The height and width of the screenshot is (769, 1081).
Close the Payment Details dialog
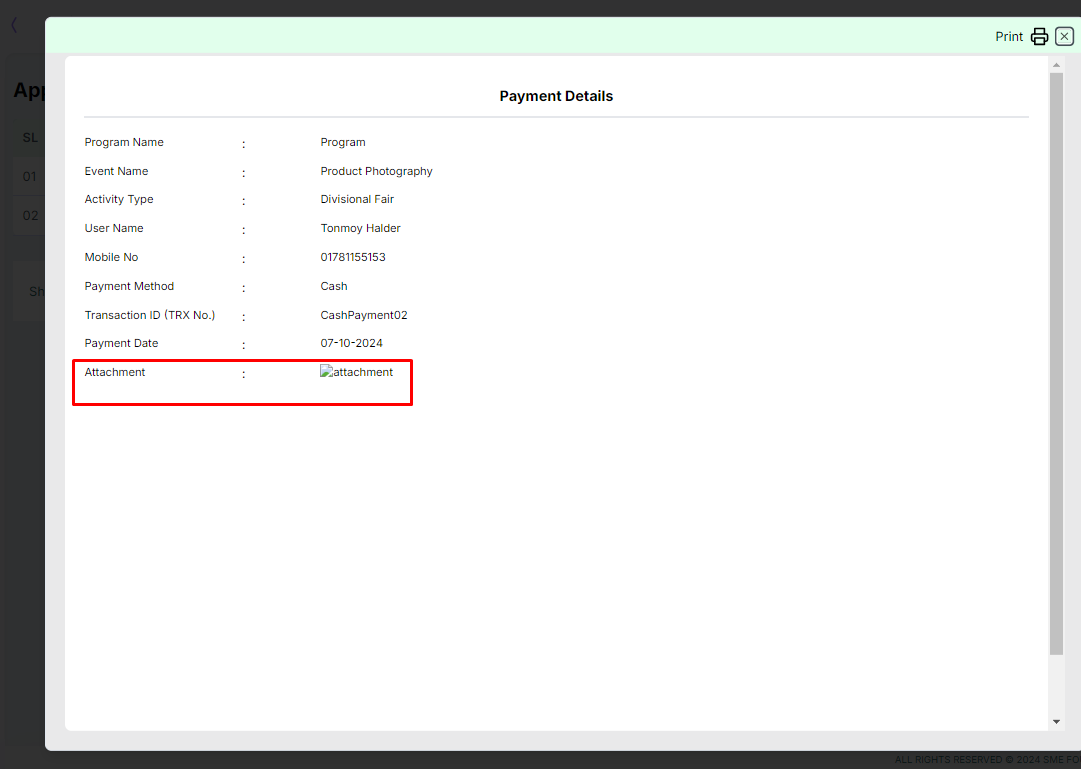tap(1064, 36)
